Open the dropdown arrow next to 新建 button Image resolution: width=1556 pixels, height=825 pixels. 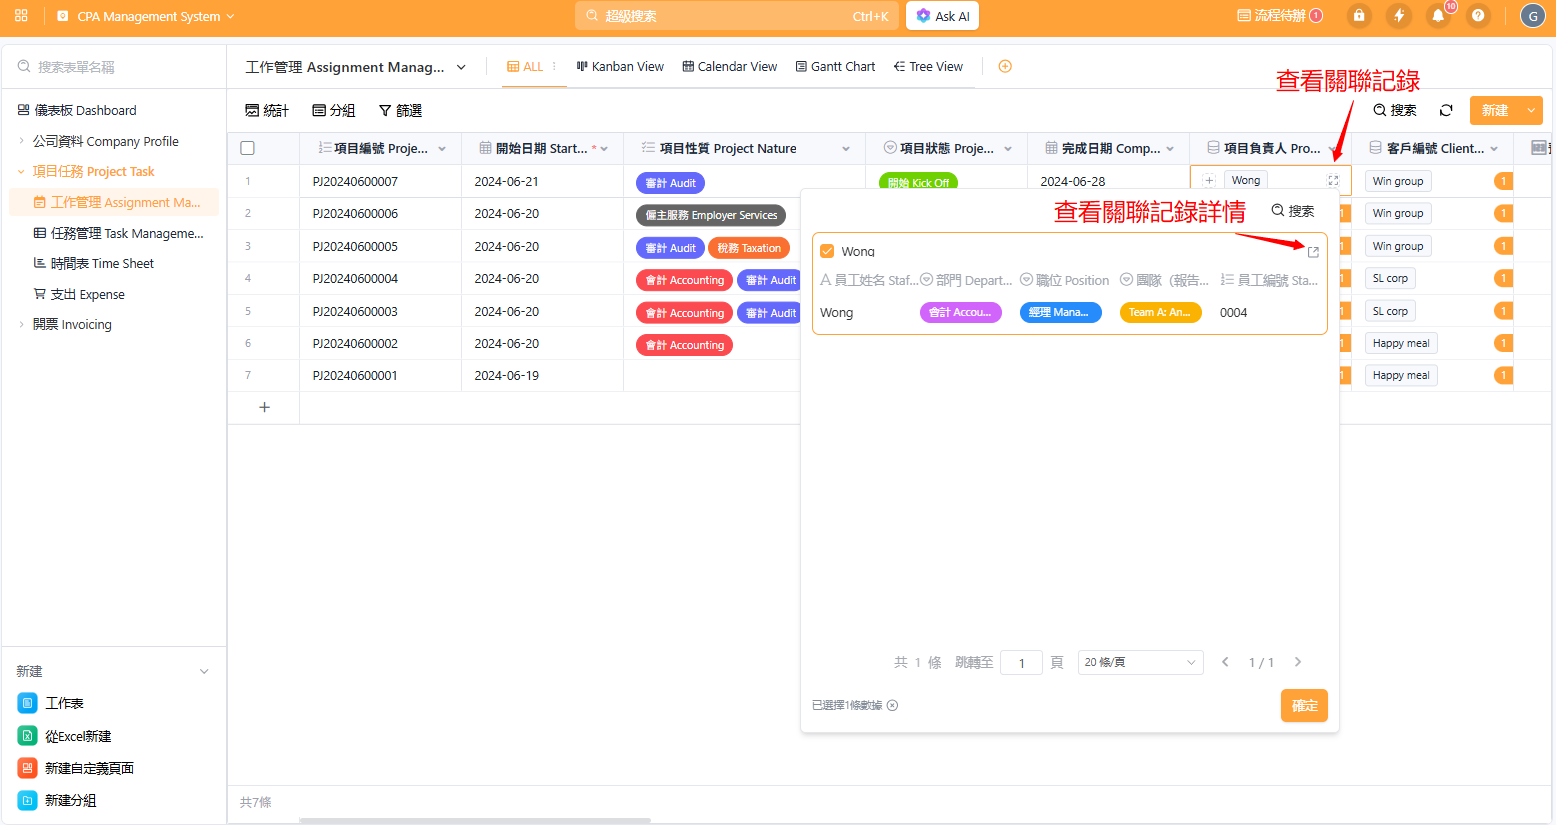point(1530,110)
